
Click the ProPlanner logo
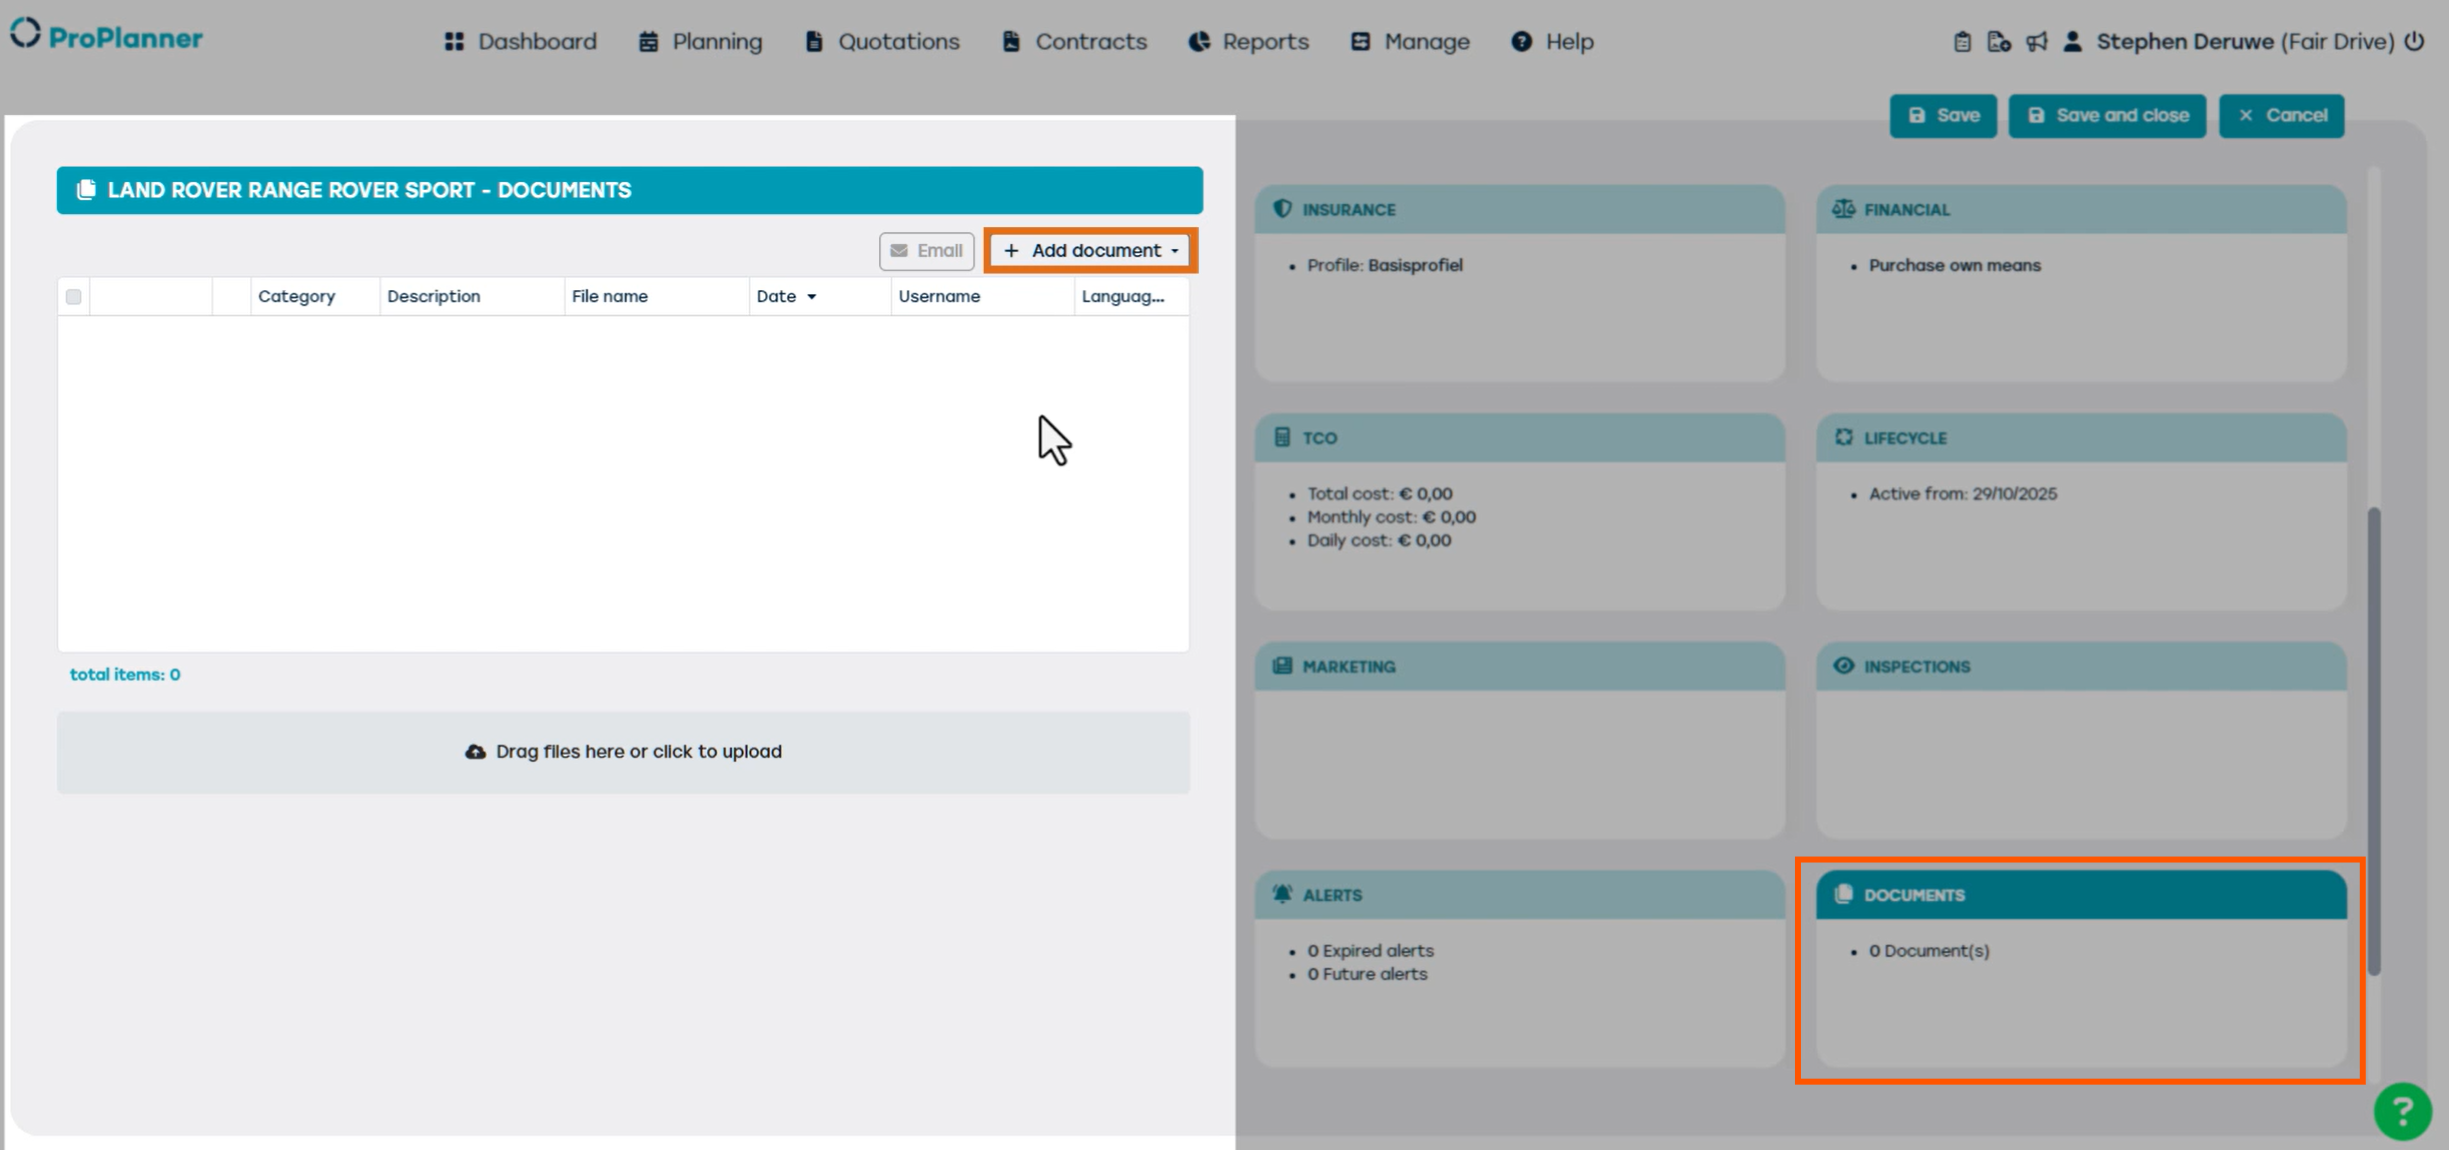pos(107,37)
